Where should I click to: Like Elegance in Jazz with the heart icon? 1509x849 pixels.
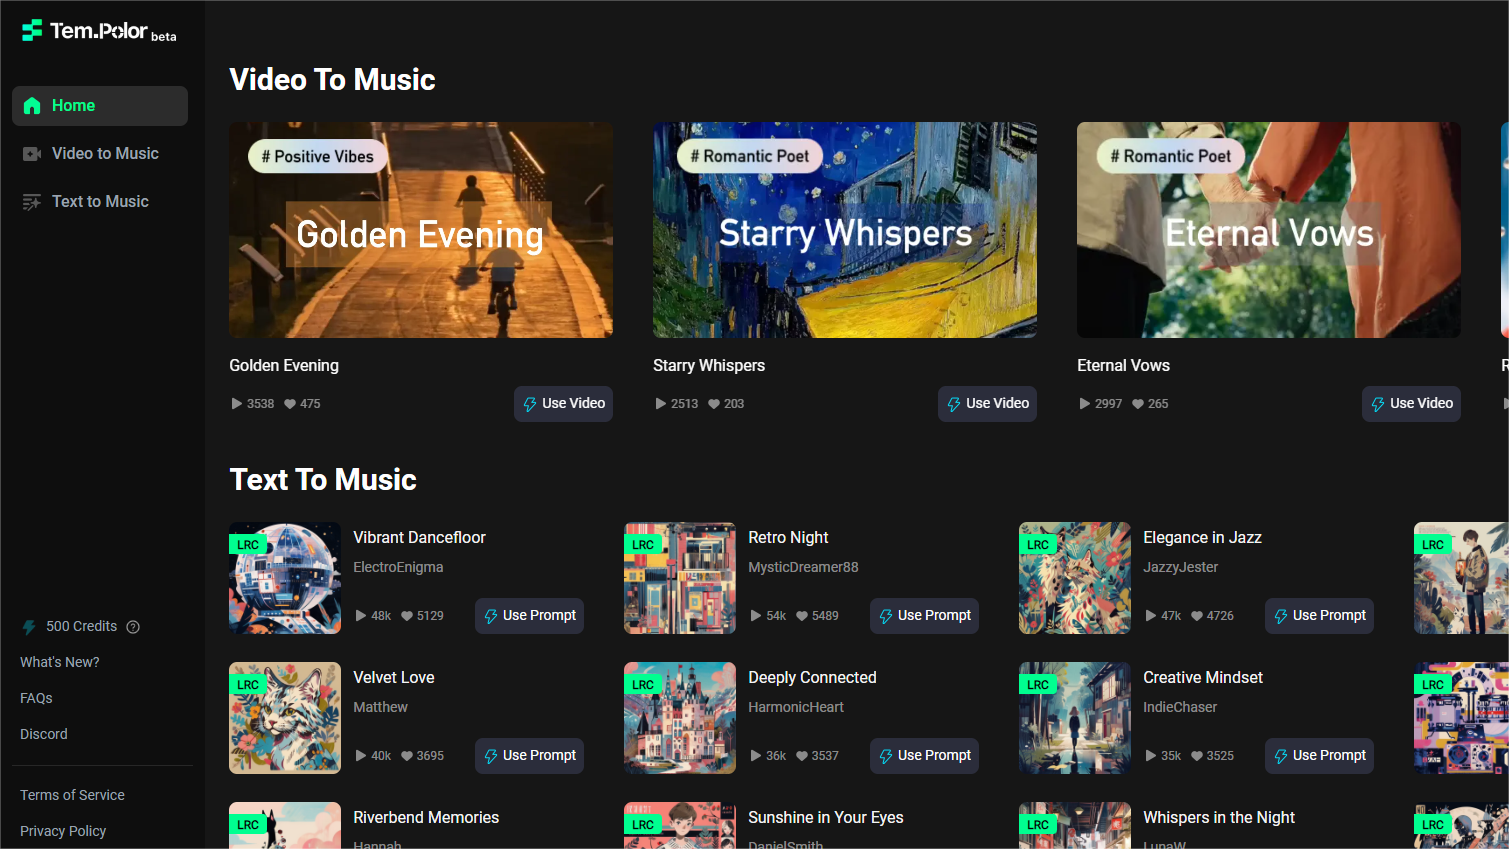(1197, 616)
